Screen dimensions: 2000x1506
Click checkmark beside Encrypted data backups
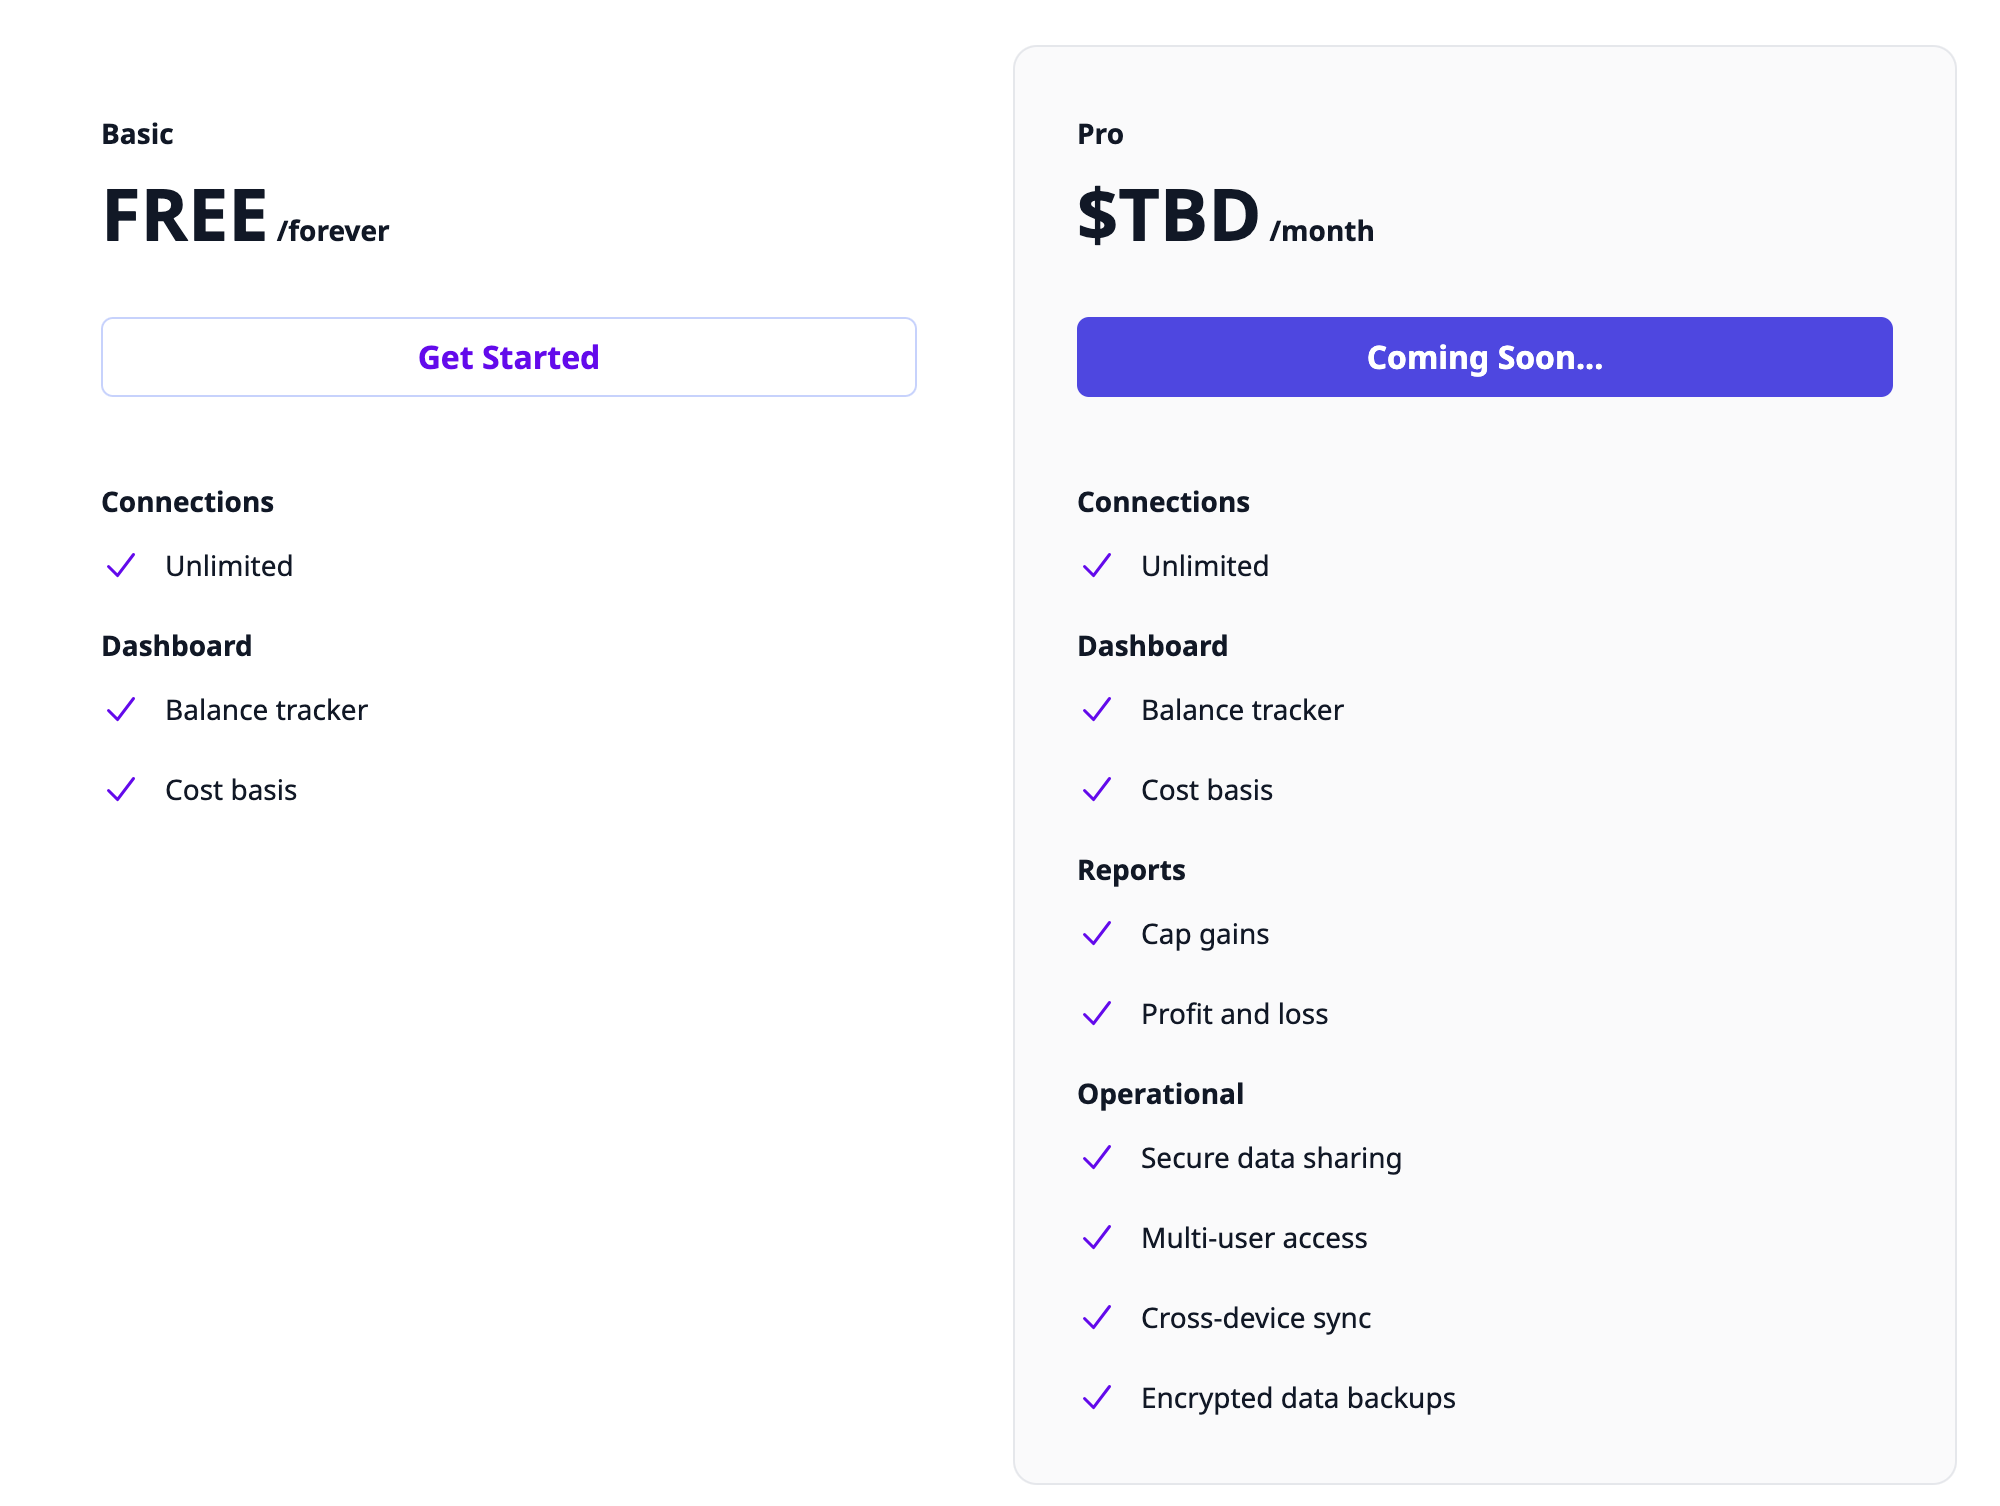click(1097, 1398)
